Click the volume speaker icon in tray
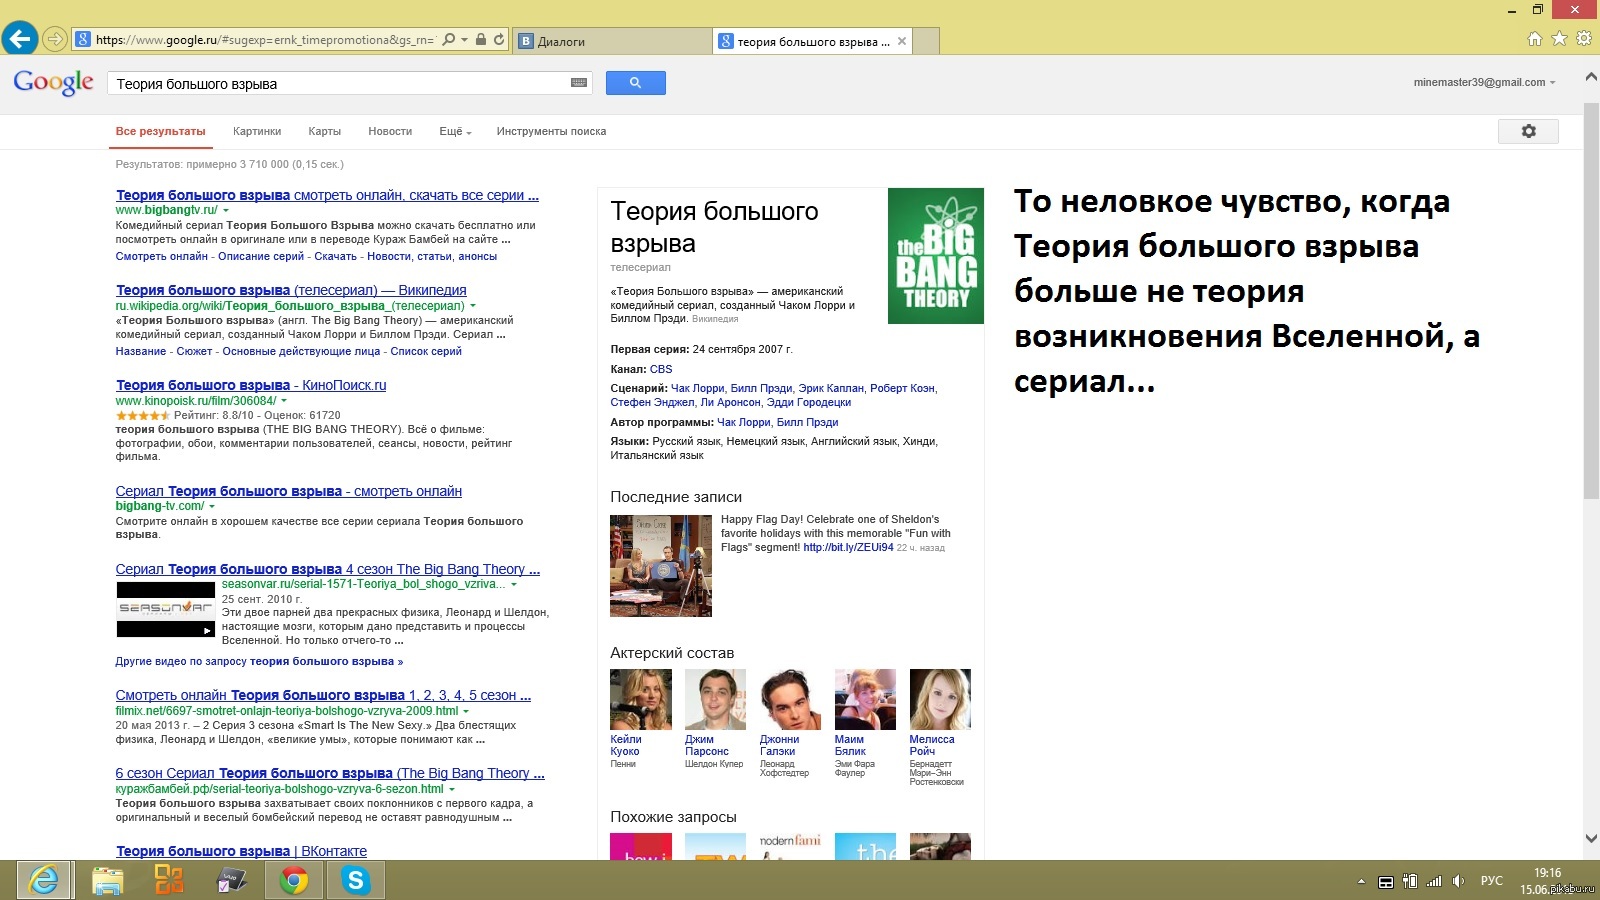 (1458, 881)
